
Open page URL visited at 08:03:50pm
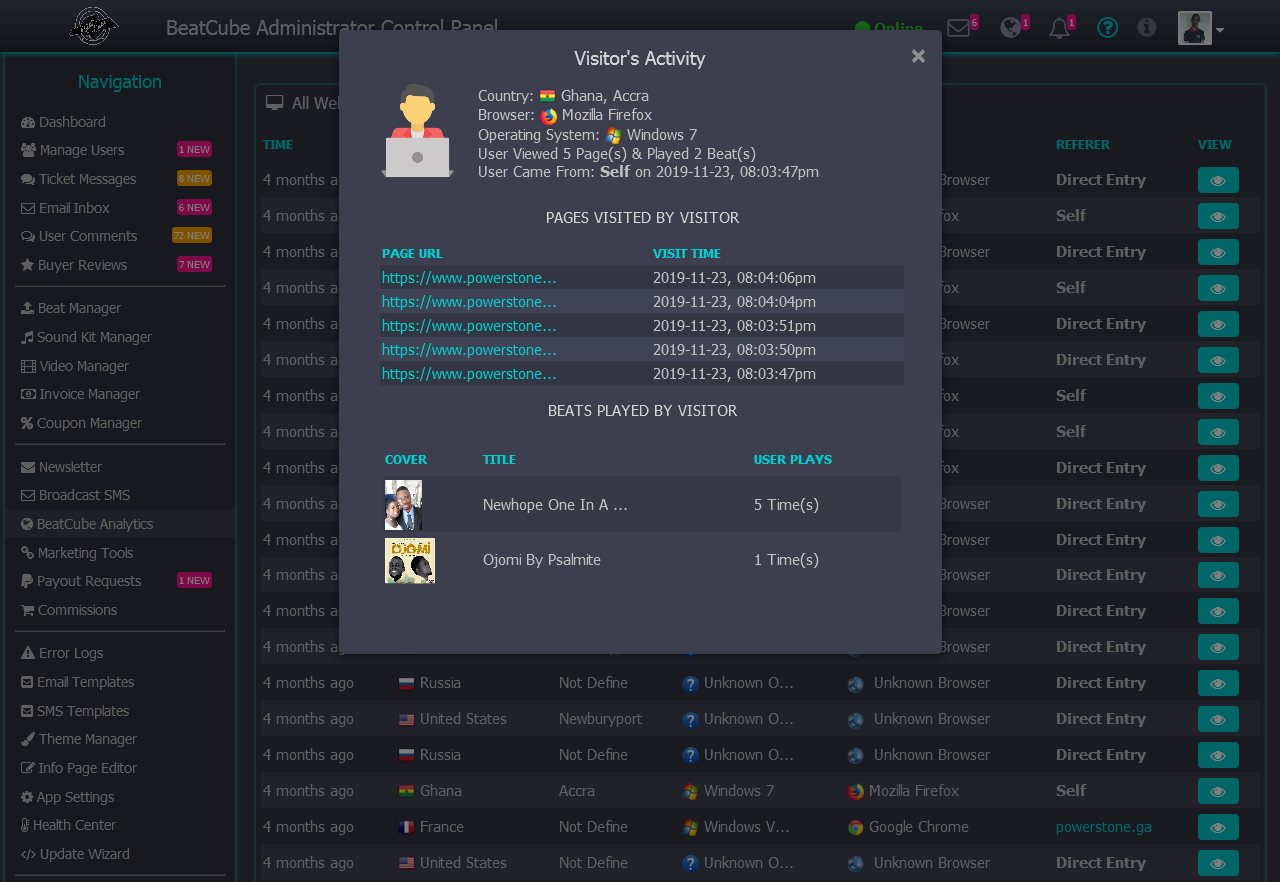[x=469, y=349]
